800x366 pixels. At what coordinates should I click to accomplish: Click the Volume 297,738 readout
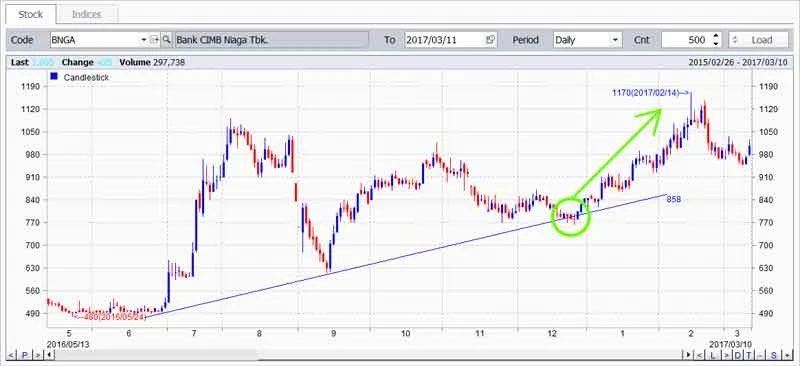(x=152, y=62)
